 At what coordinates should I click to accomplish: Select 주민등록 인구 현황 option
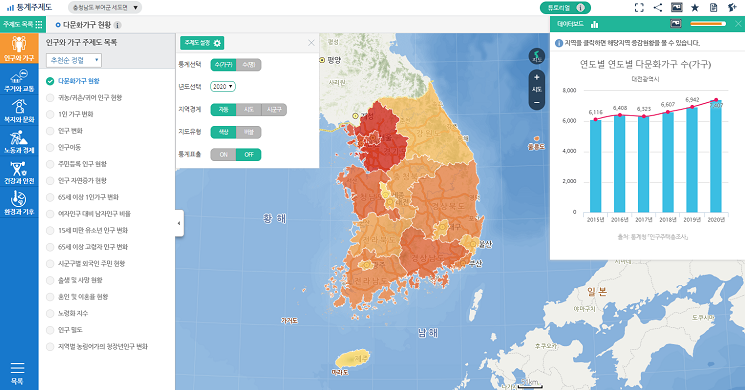(x=50, y=164)
